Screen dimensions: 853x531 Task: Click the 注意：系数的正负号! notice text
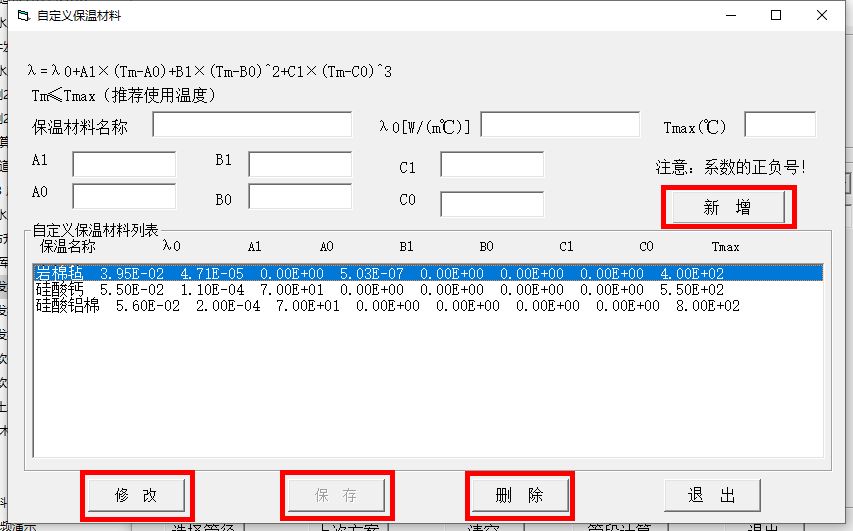[731, 167]
